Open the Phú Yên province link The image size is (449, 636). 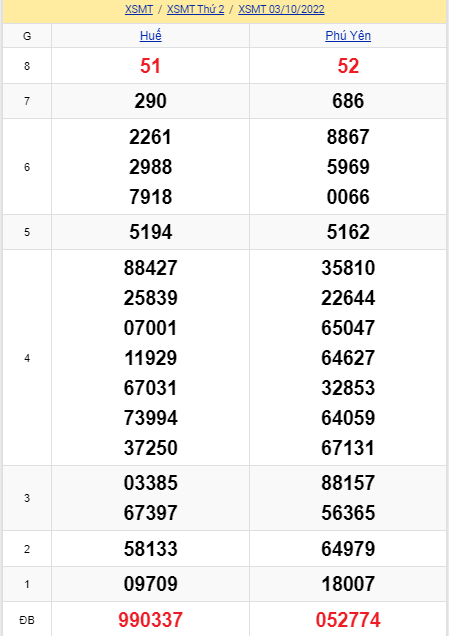[x=348, y=36]
